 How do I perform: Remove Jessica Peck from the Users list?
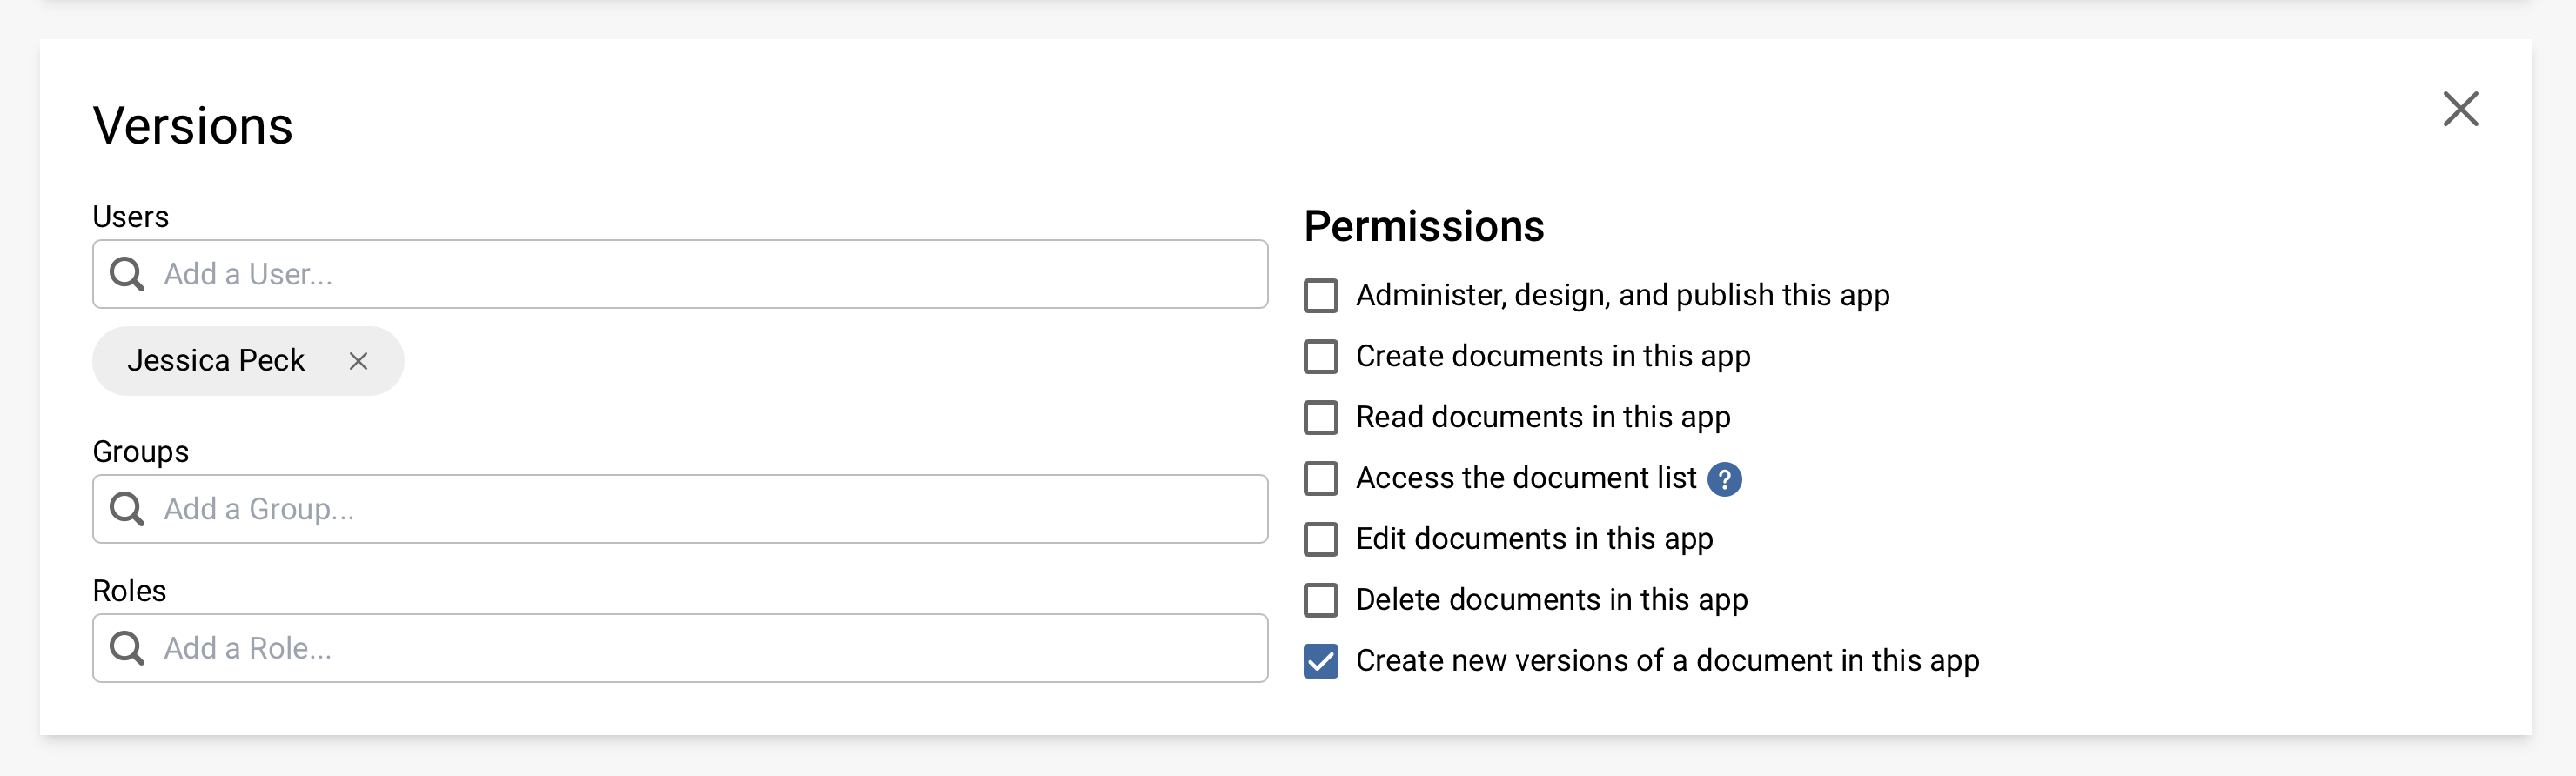coord(360,361)
